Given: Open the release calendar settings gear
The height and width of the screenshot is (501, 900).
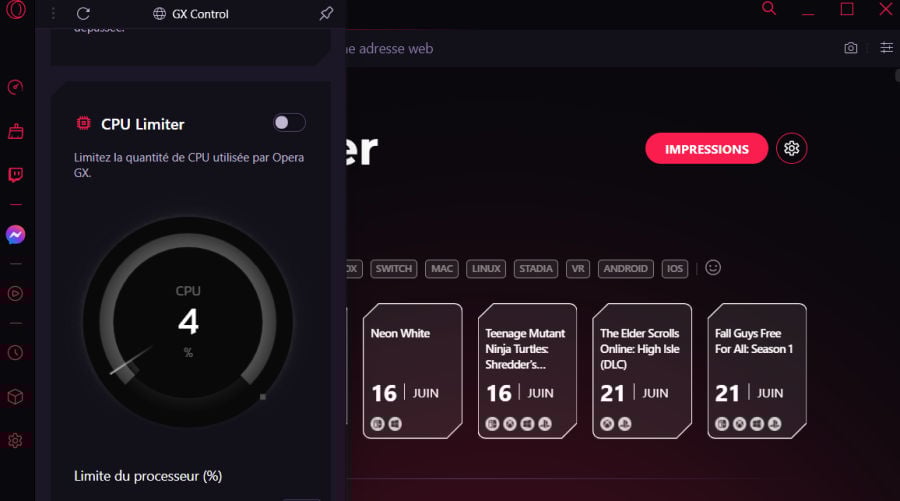Looking at the screenshot, I should [792, 149].
